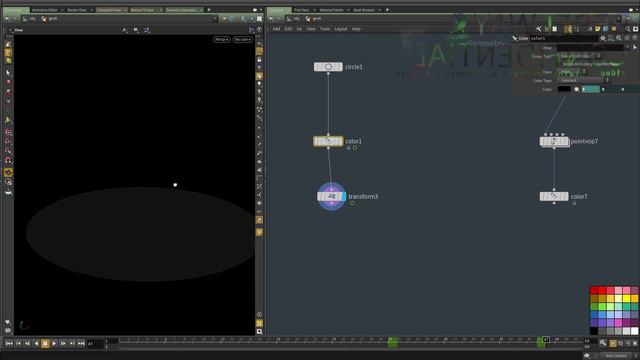
Task: Play animation backward
Action: tap(36, 344)
